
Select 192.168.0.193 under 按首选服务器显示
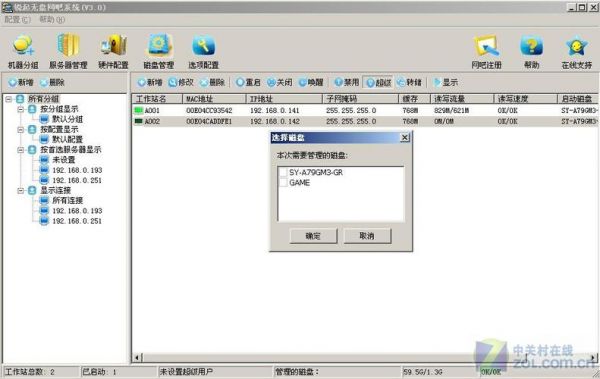[77, 170]
